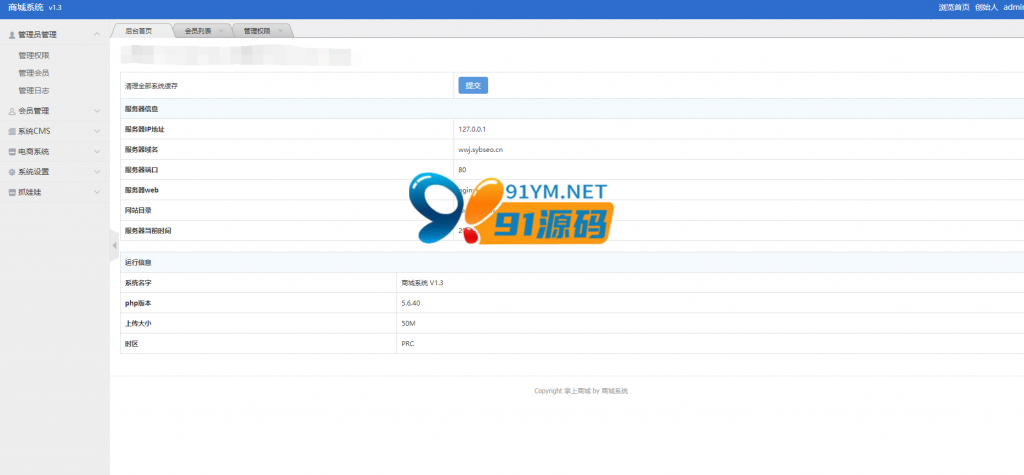
Task: Click the 商城系统 V1.3 system name value
Action: [x=423, y=283]
